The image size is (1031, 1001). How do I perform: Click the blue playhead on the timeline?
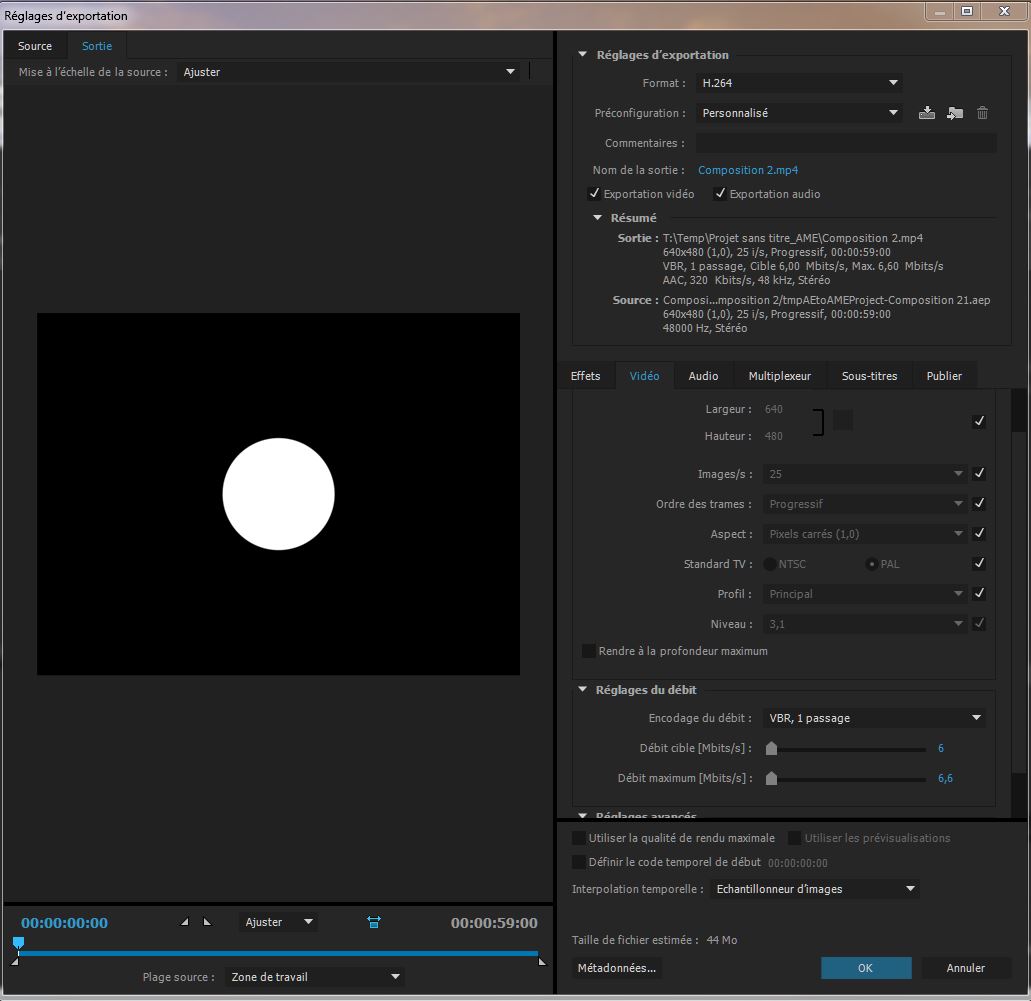[18, 943]
